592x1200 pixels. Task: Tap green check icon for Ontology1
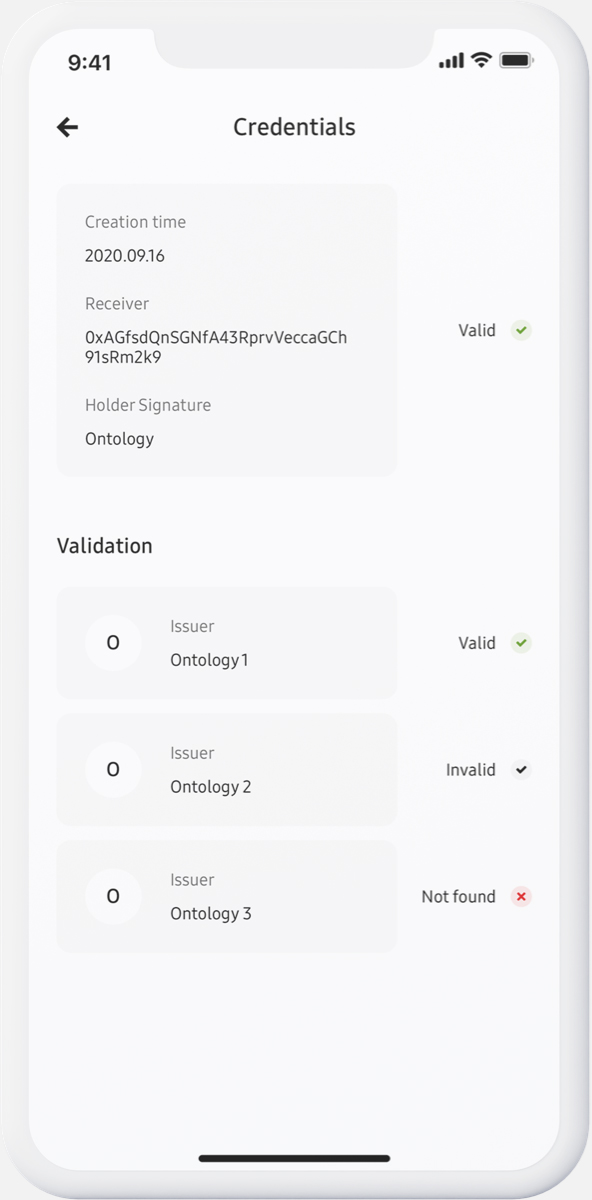pyautogui.click(x=520, y=643)
